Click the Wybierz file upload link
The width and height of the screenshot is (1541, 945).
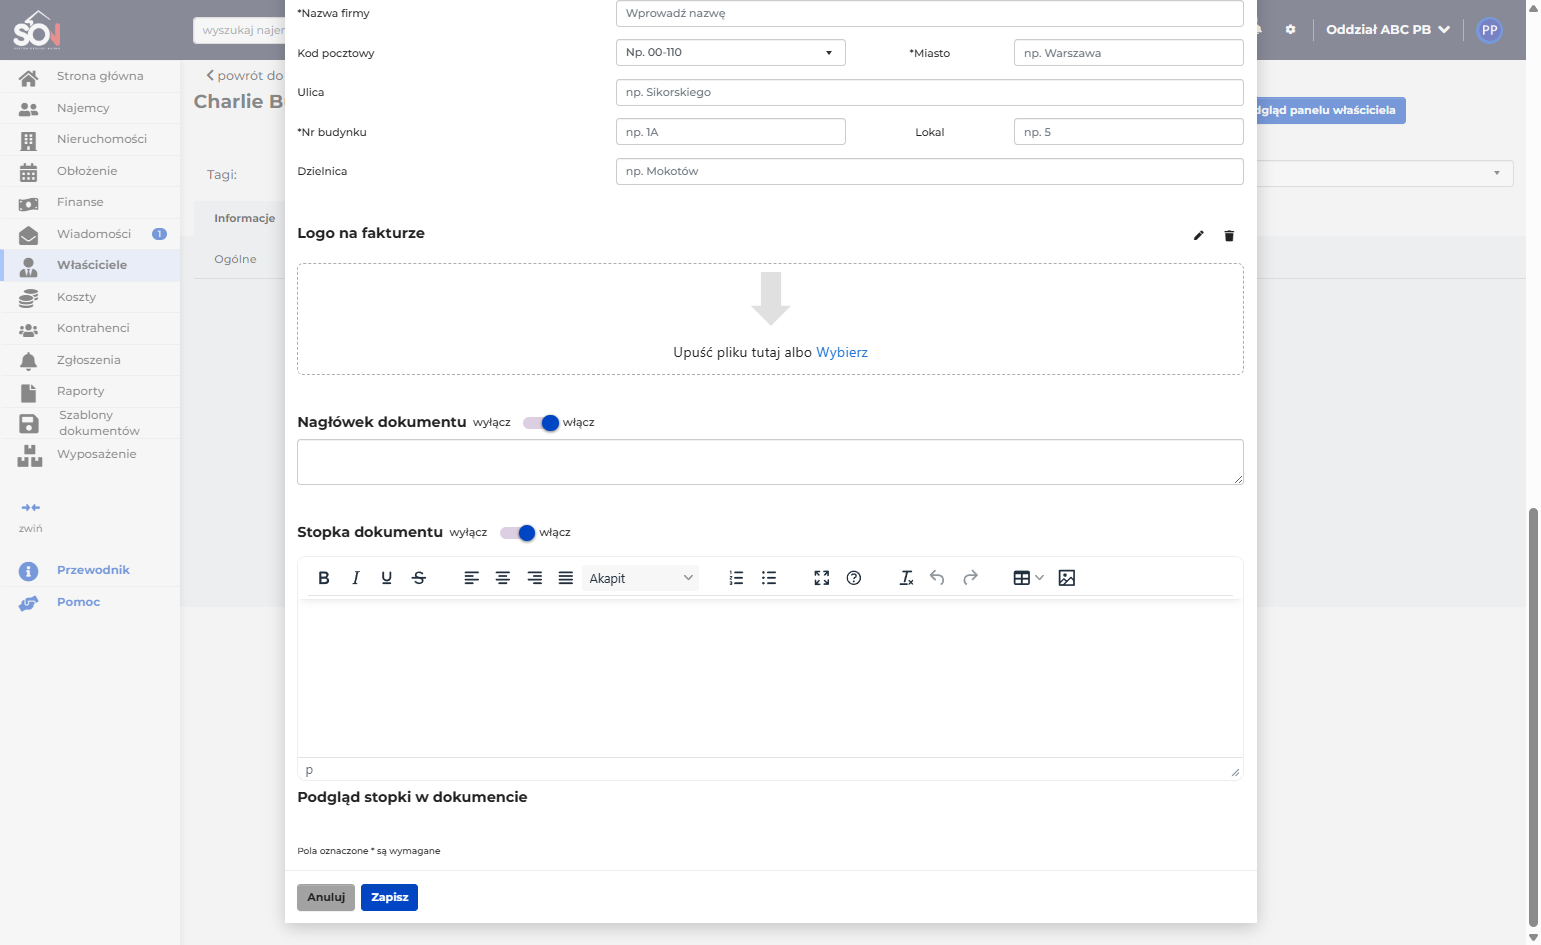point(842,352)
